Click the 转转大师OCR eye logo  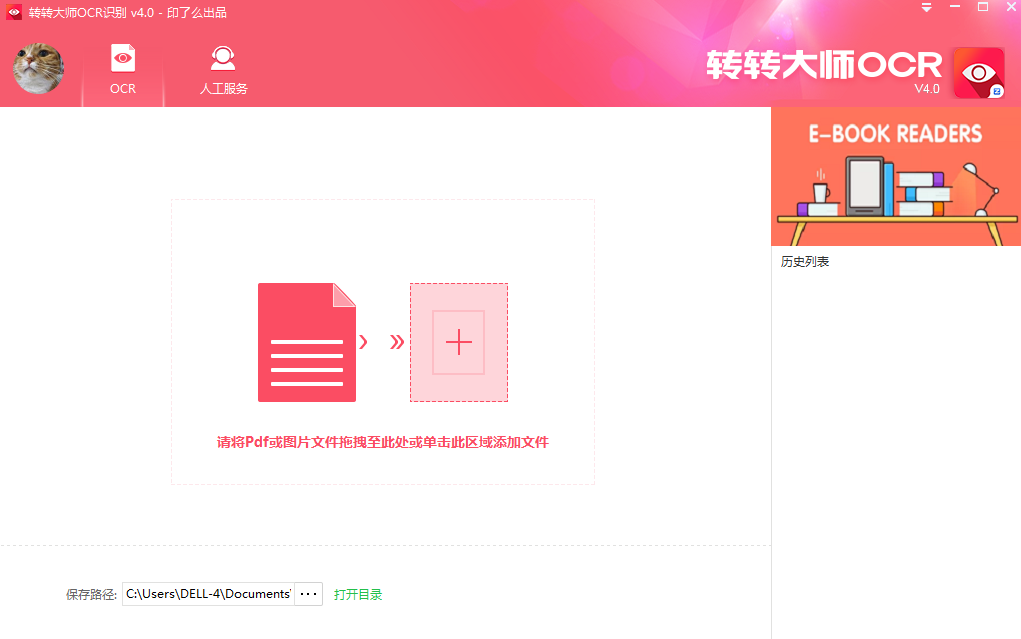977,71
